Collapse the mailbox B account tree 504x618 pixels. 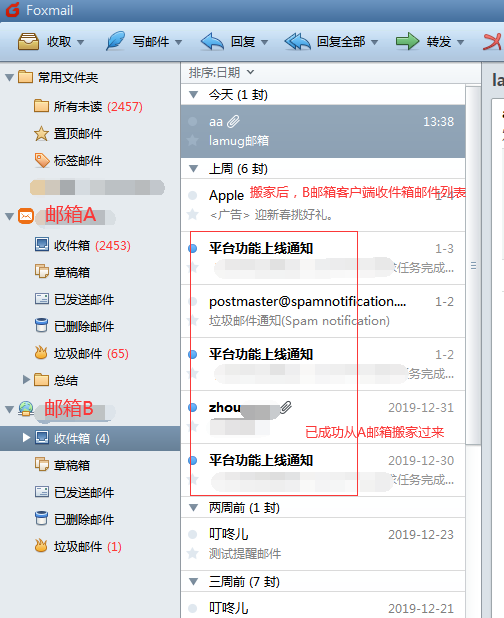[x=10, y=410]
